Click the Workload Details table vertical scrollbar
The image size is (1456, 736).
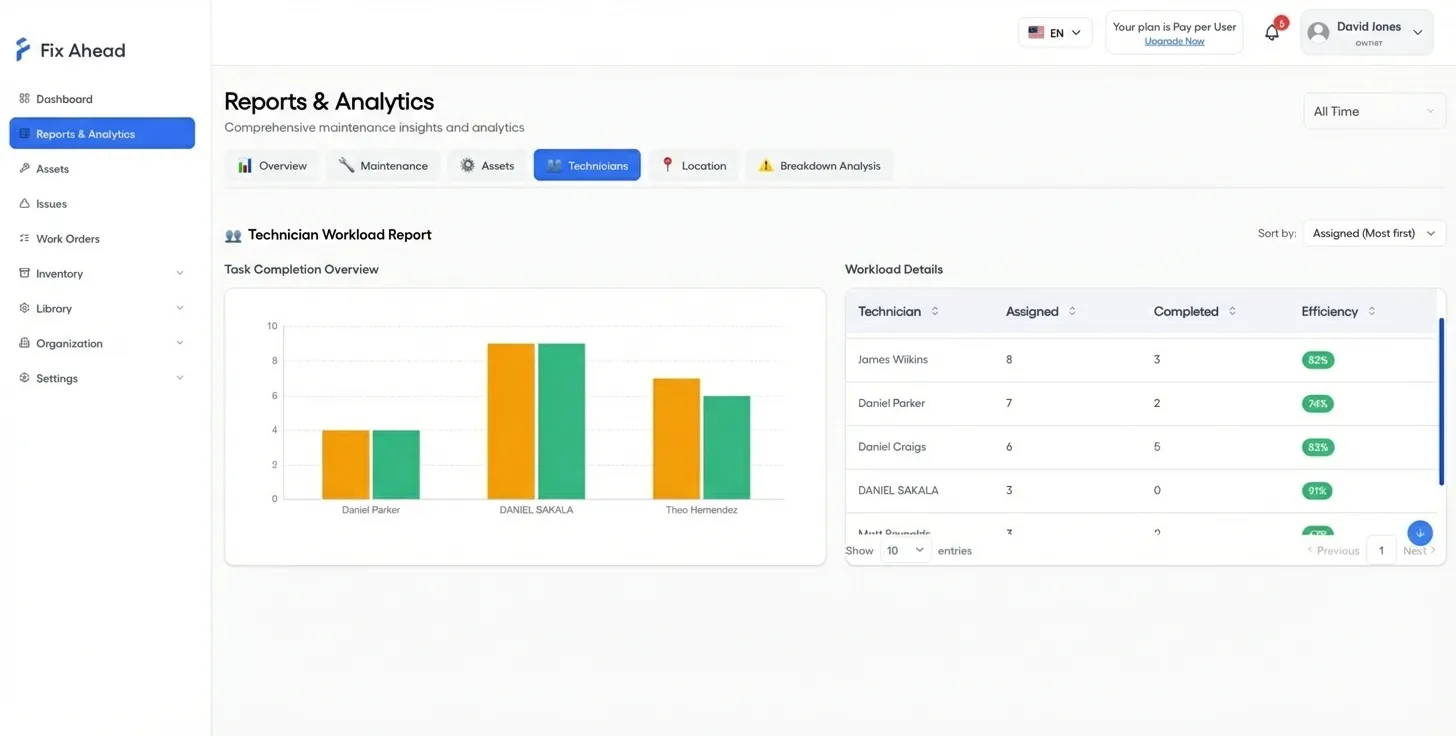pos(1441,402)
